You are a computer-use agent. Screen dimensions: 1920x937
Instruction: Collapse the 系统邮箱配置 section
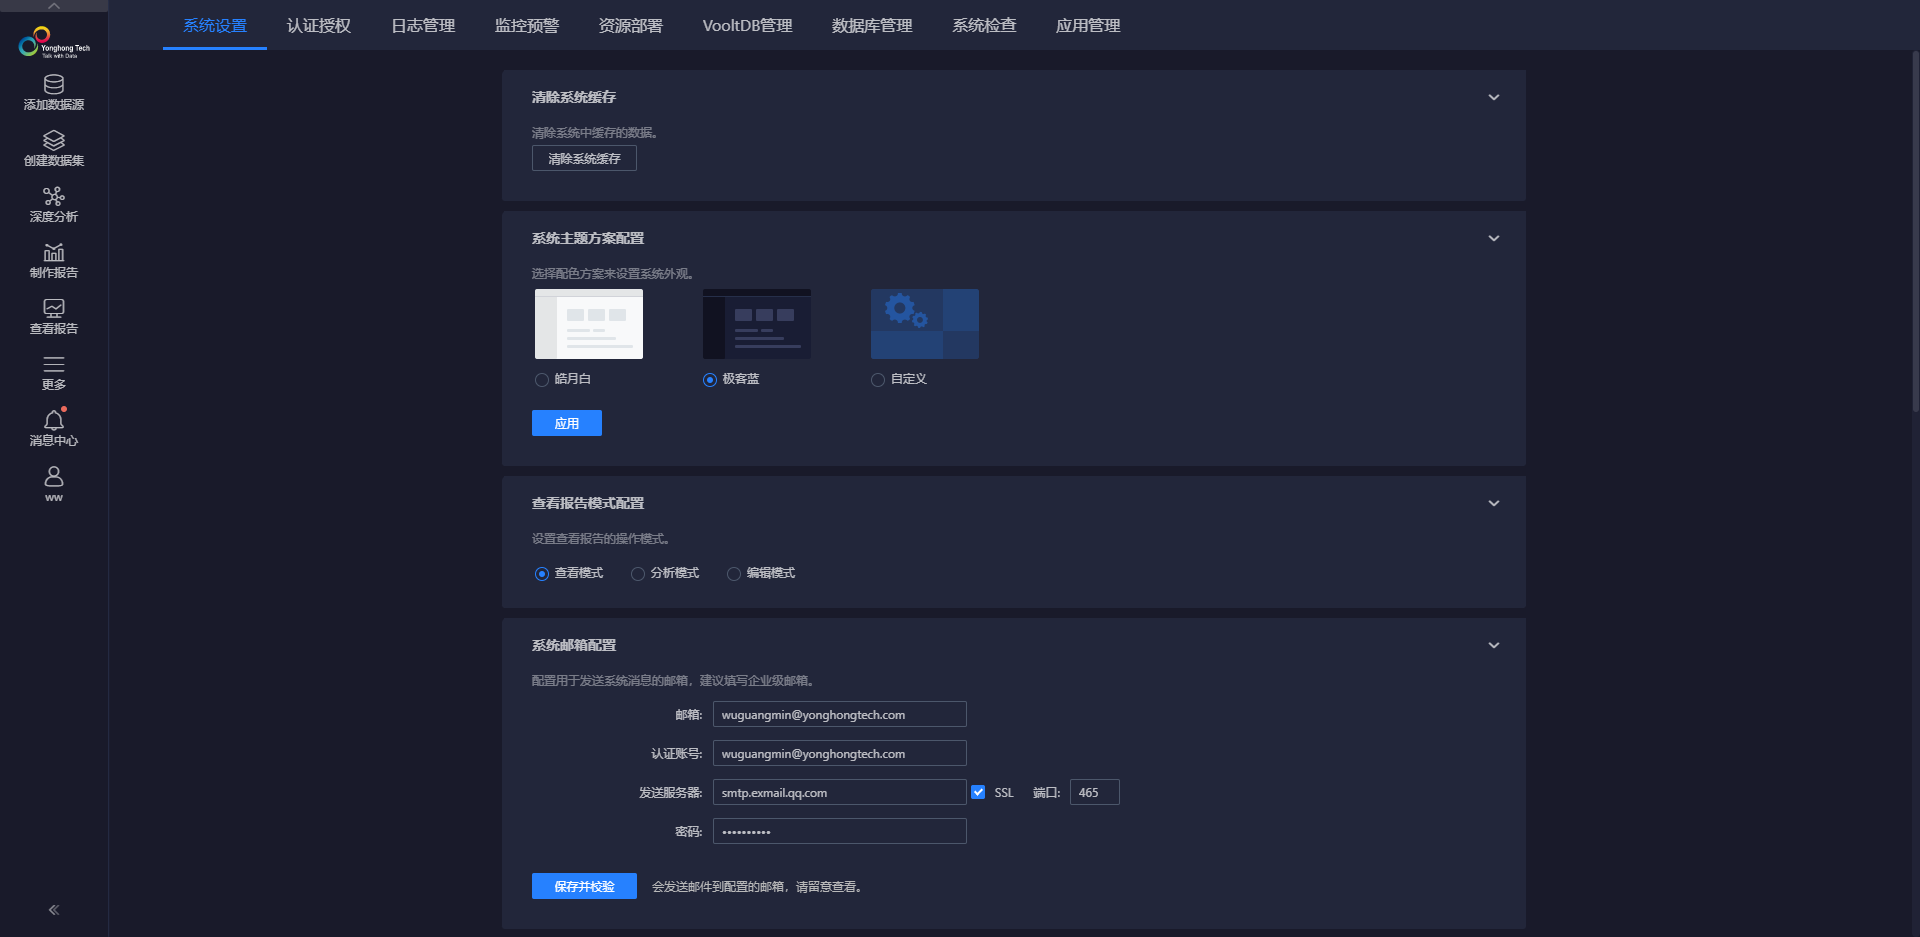pyautogui.click(x=1493, y=645)
